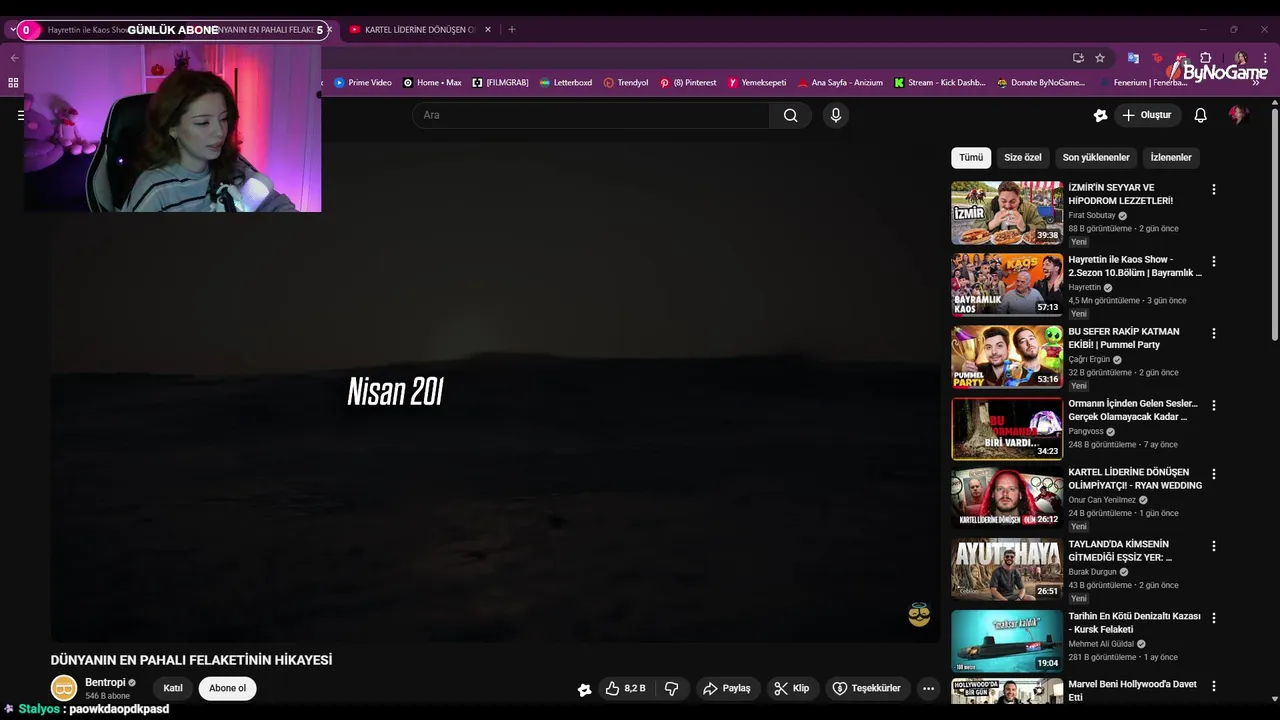Viewport: 1280px width, 720px height.
Task: Activate voice search microphone icon
Action: pyautogui.click(x=836, y=115)
